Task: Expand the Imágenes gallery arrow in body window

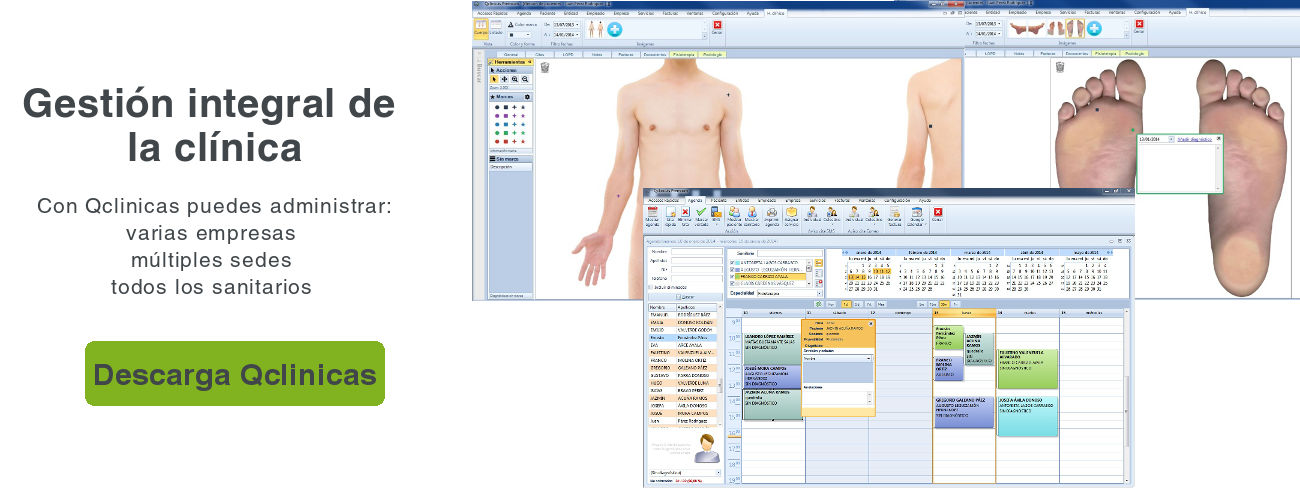Action: pos(705,37)
